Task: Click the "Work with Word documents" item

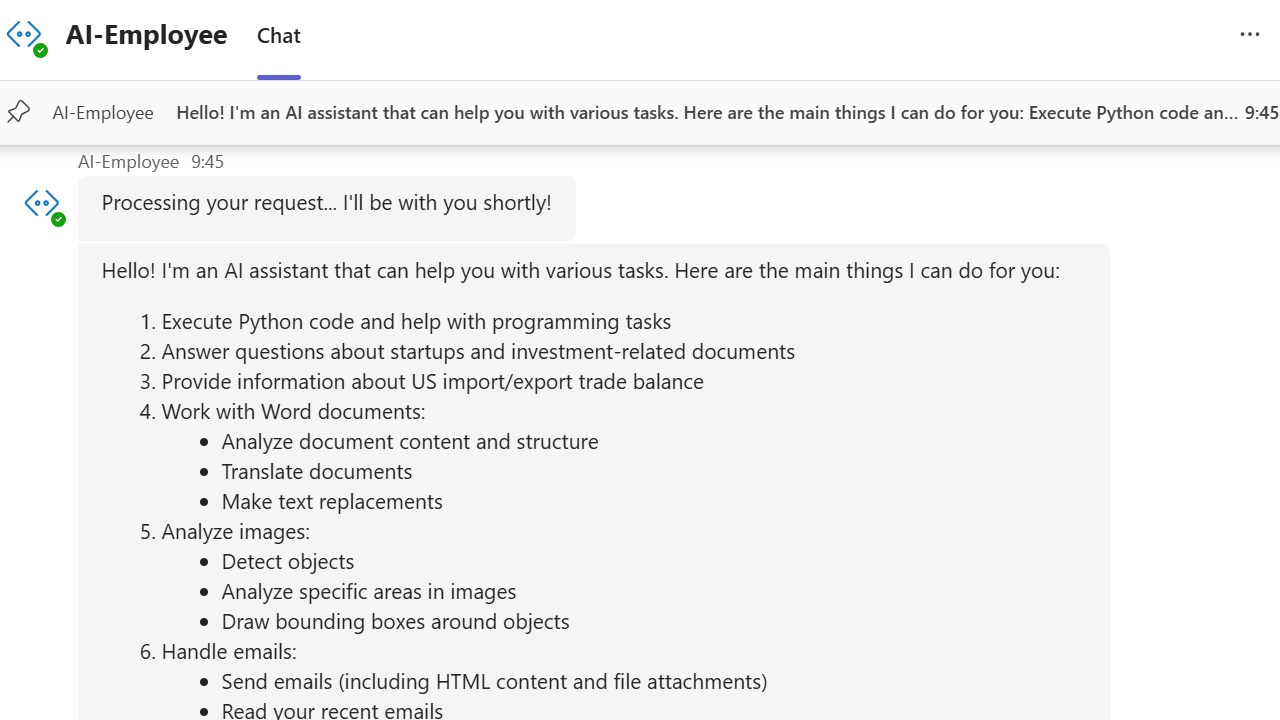Action: tap(293, 412)
